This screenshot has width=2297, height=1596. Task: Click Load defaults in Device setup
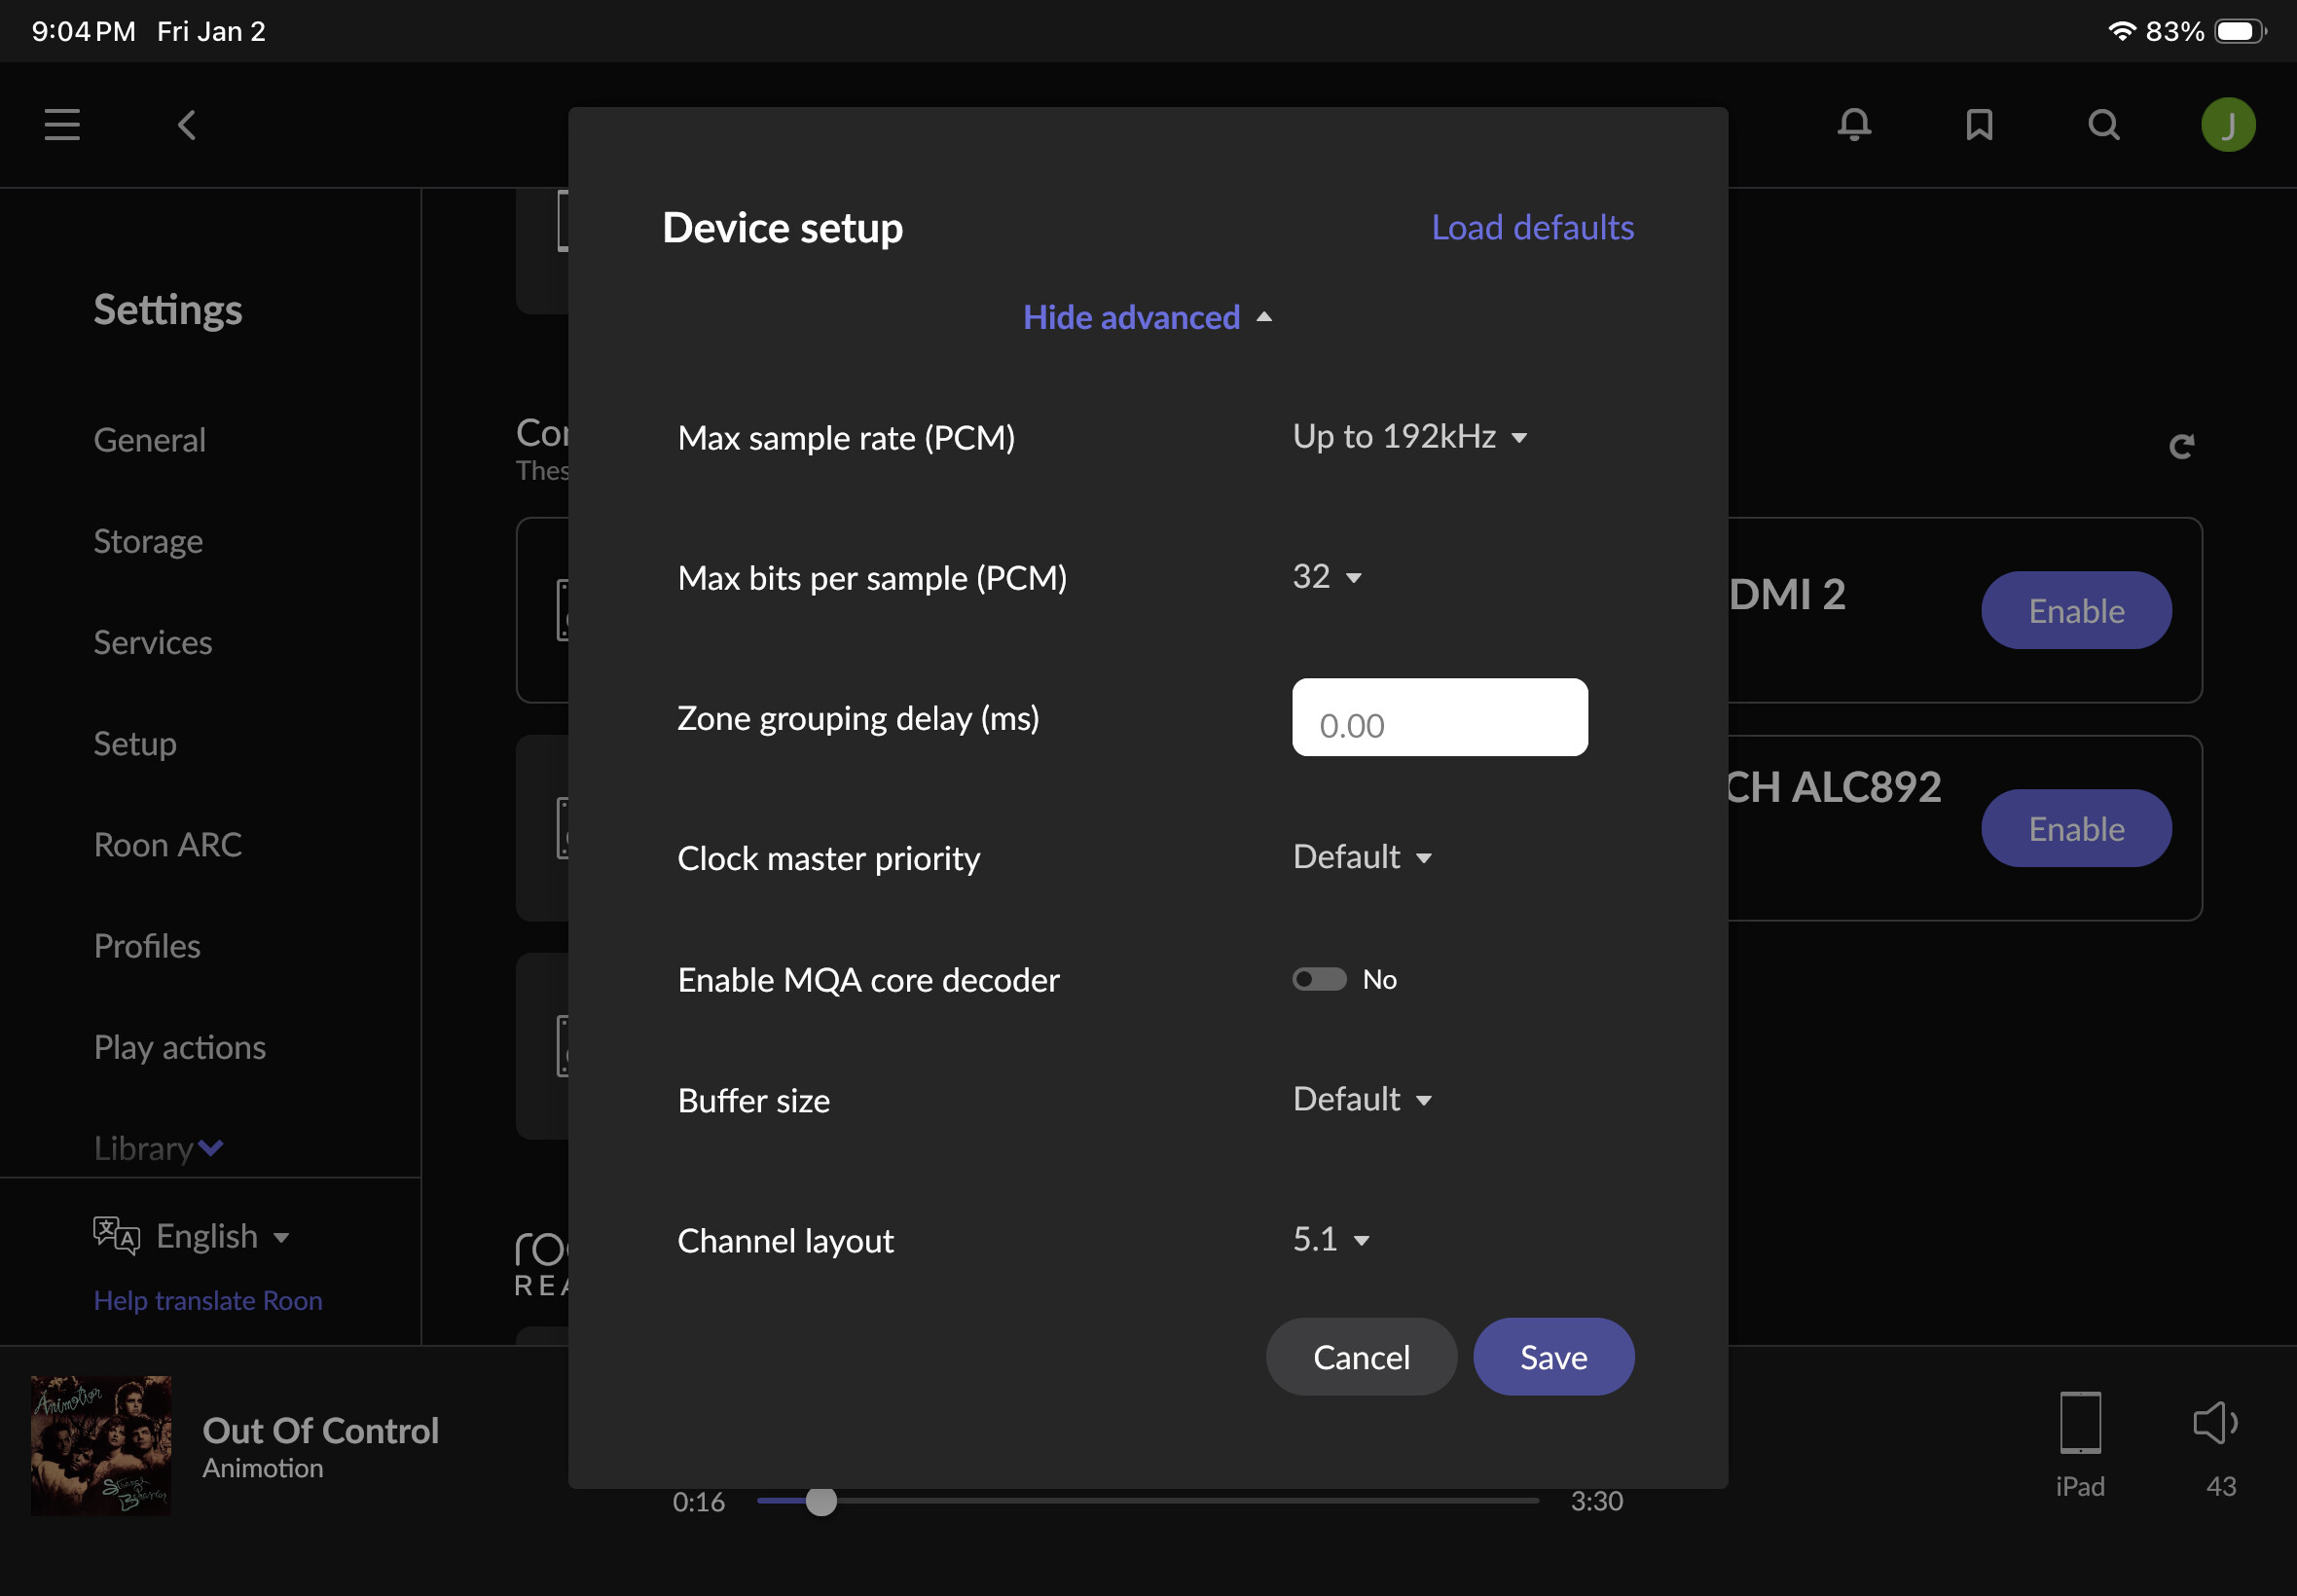click(x=1533, y=227)
